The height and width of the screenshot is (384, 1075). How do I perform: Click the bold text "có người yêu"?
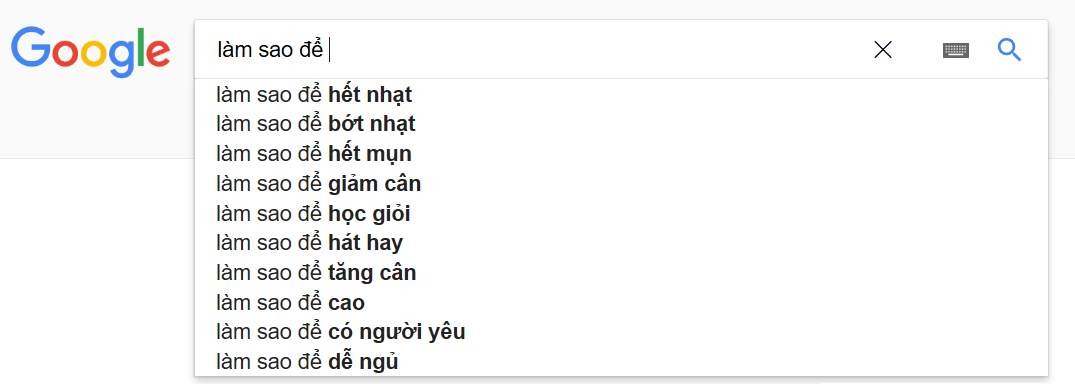(397, 333)
